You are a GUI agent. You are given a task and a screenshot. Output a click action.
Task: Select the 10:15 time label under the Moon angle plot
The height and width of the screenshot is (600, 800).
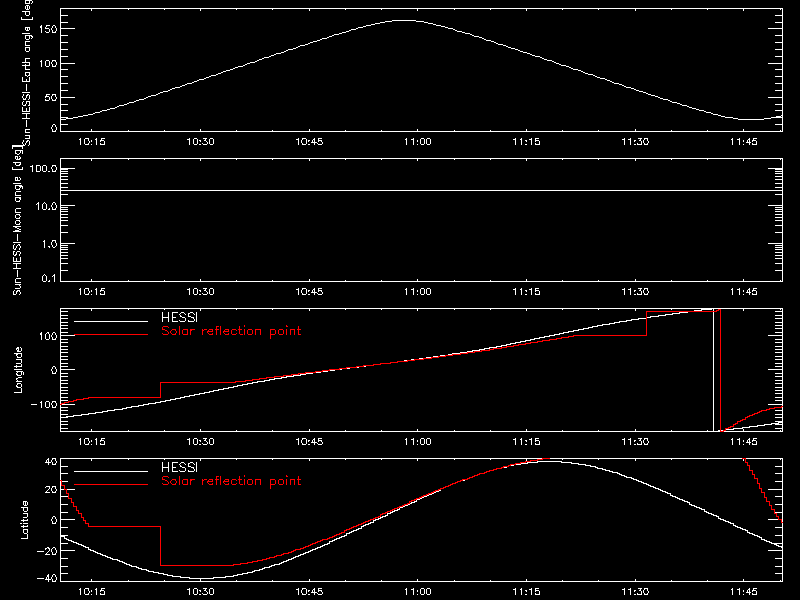(x=92, y=292)
